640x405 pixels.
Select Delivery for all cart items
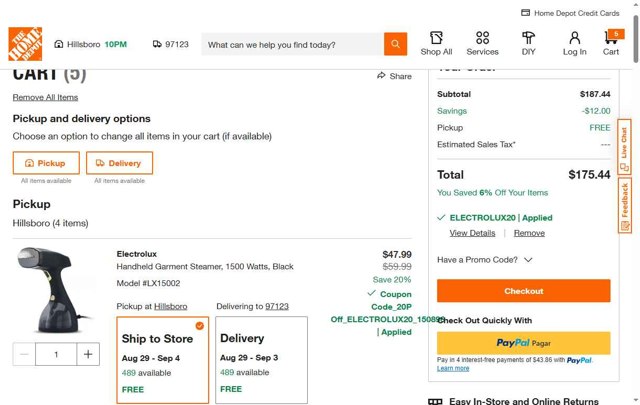point(120,163)
